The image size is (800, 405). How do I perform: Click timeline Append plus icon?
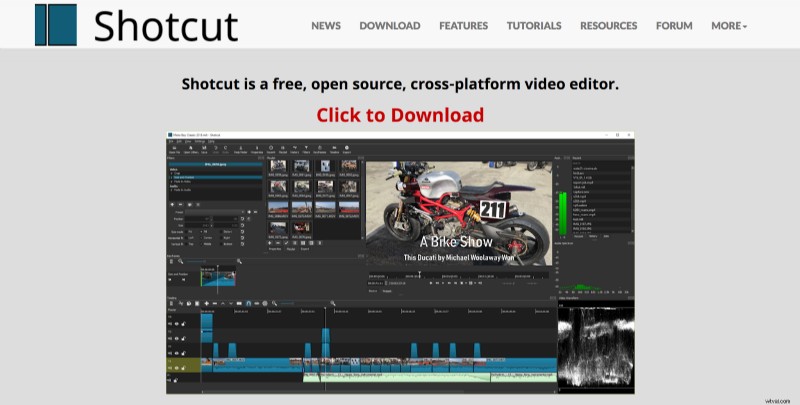(x=207, y=303)
